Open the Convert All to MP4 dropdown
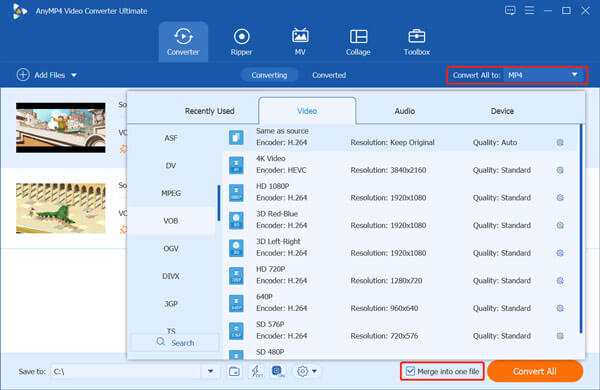 pos(544,75)
